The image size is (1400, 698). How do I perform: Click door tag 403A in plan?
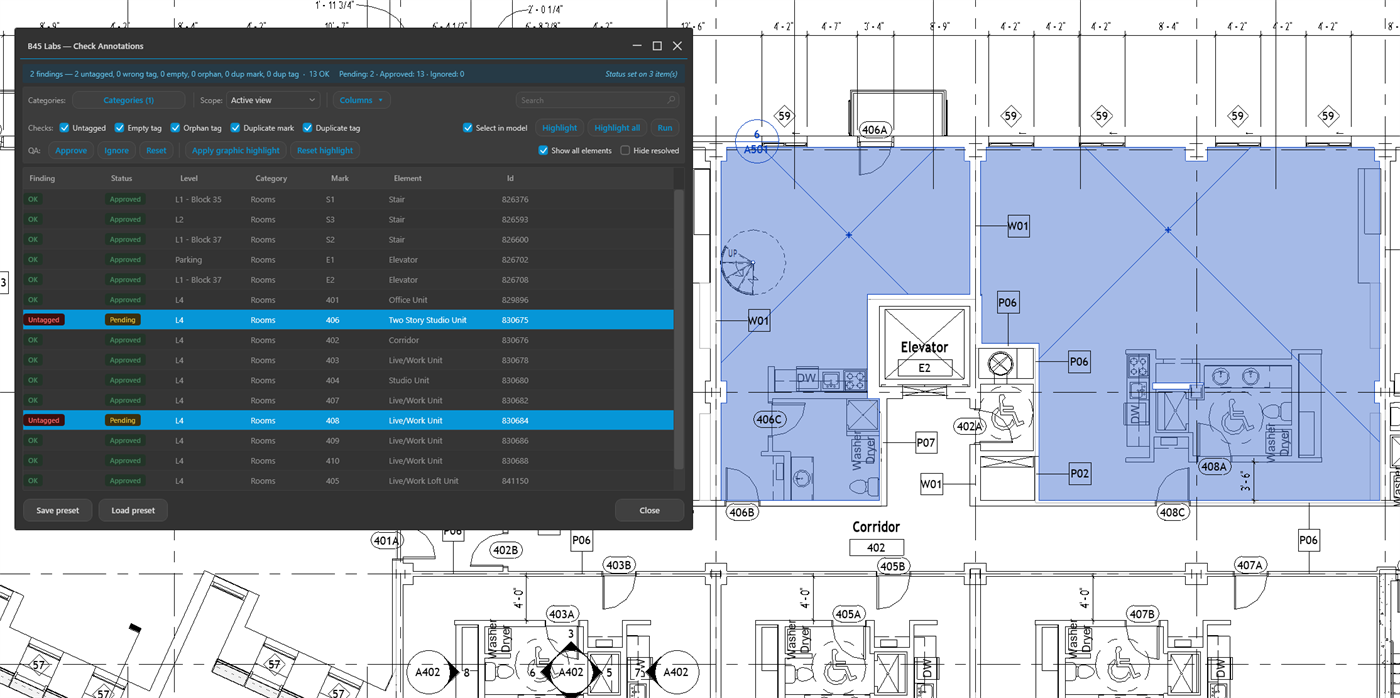pyautogui.click(x=561, y=614)
